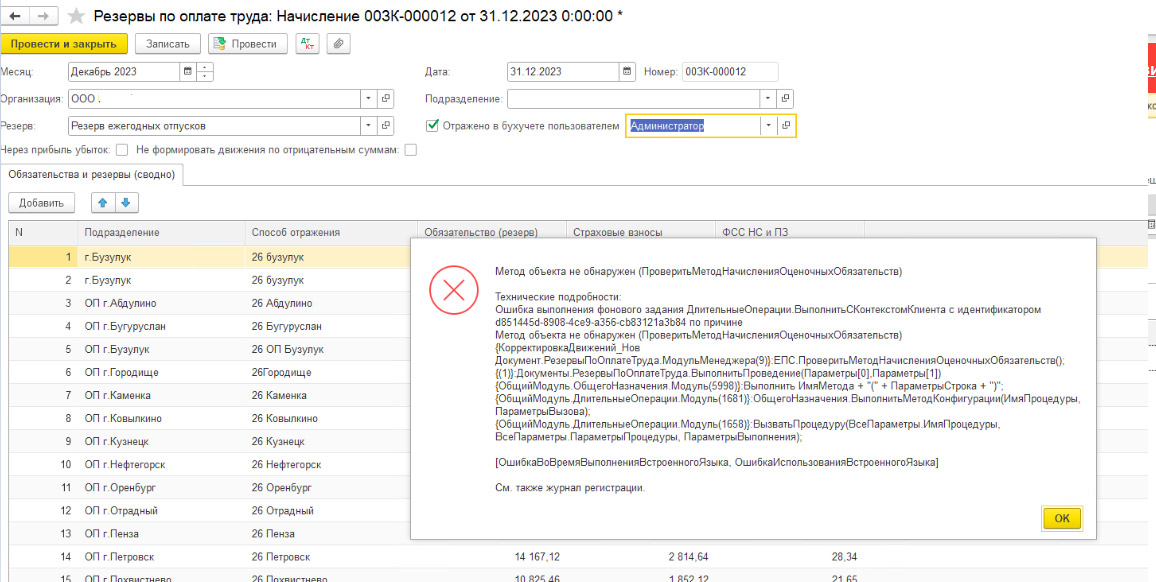Switch to Обязательства и резервы (сводно) tab
Viewport: 1156px width, 582px height.
coord(91,175)
